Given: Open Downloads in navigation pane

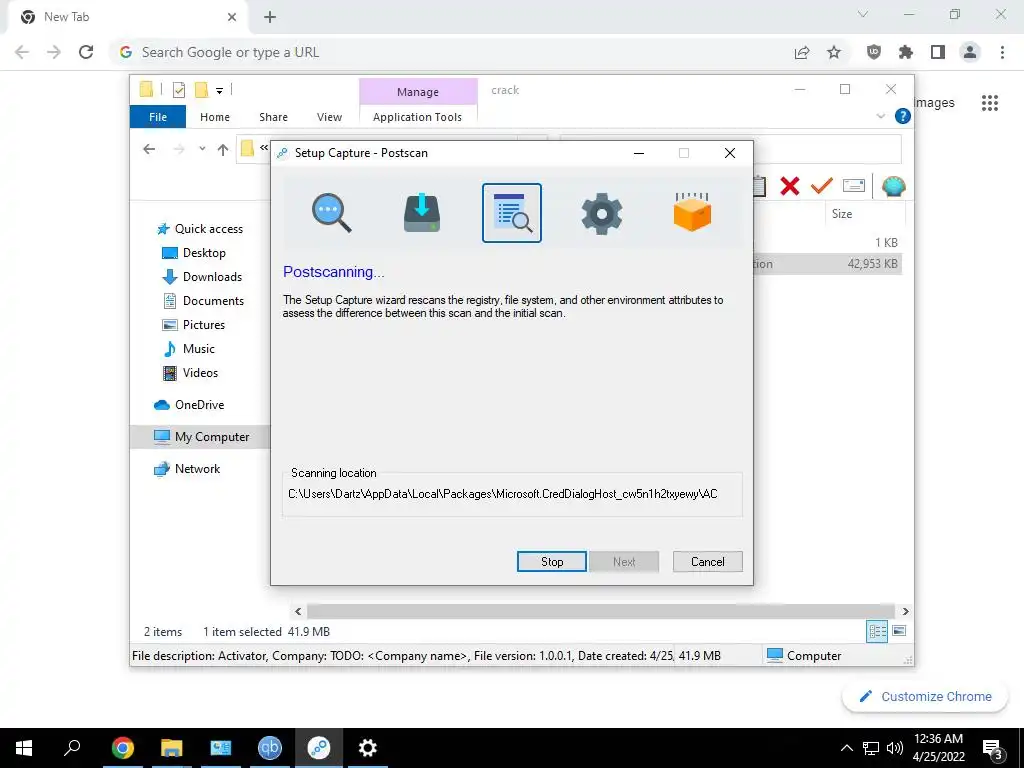Looking at the screenshot, I should pyautogui.click(x=202, y=277).
